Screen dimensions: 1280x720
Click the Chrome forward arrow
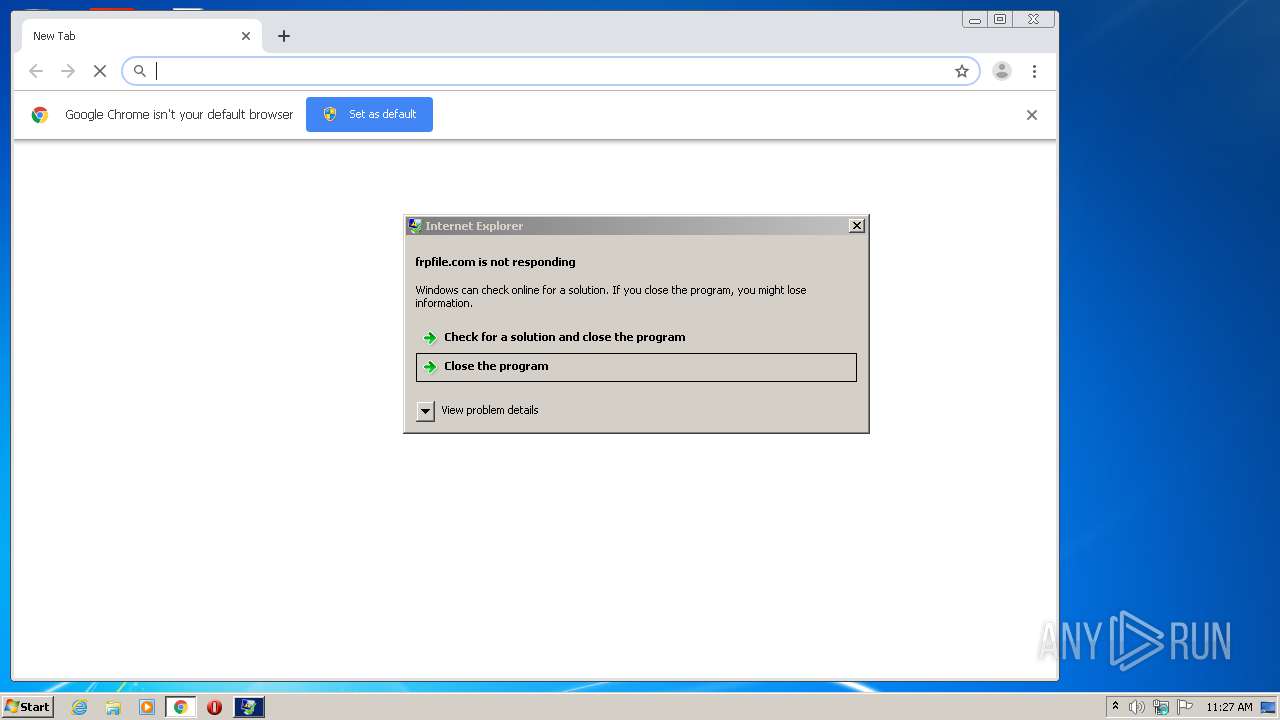[68, 71]
